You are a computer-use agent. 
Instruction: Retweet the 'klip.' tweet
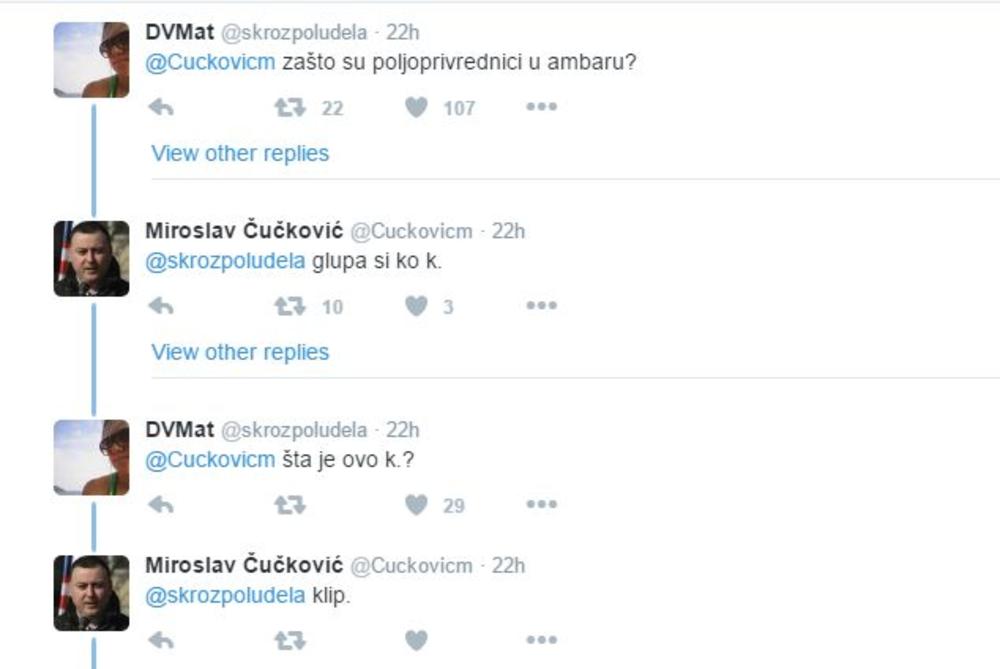click(x=290, y=639)
